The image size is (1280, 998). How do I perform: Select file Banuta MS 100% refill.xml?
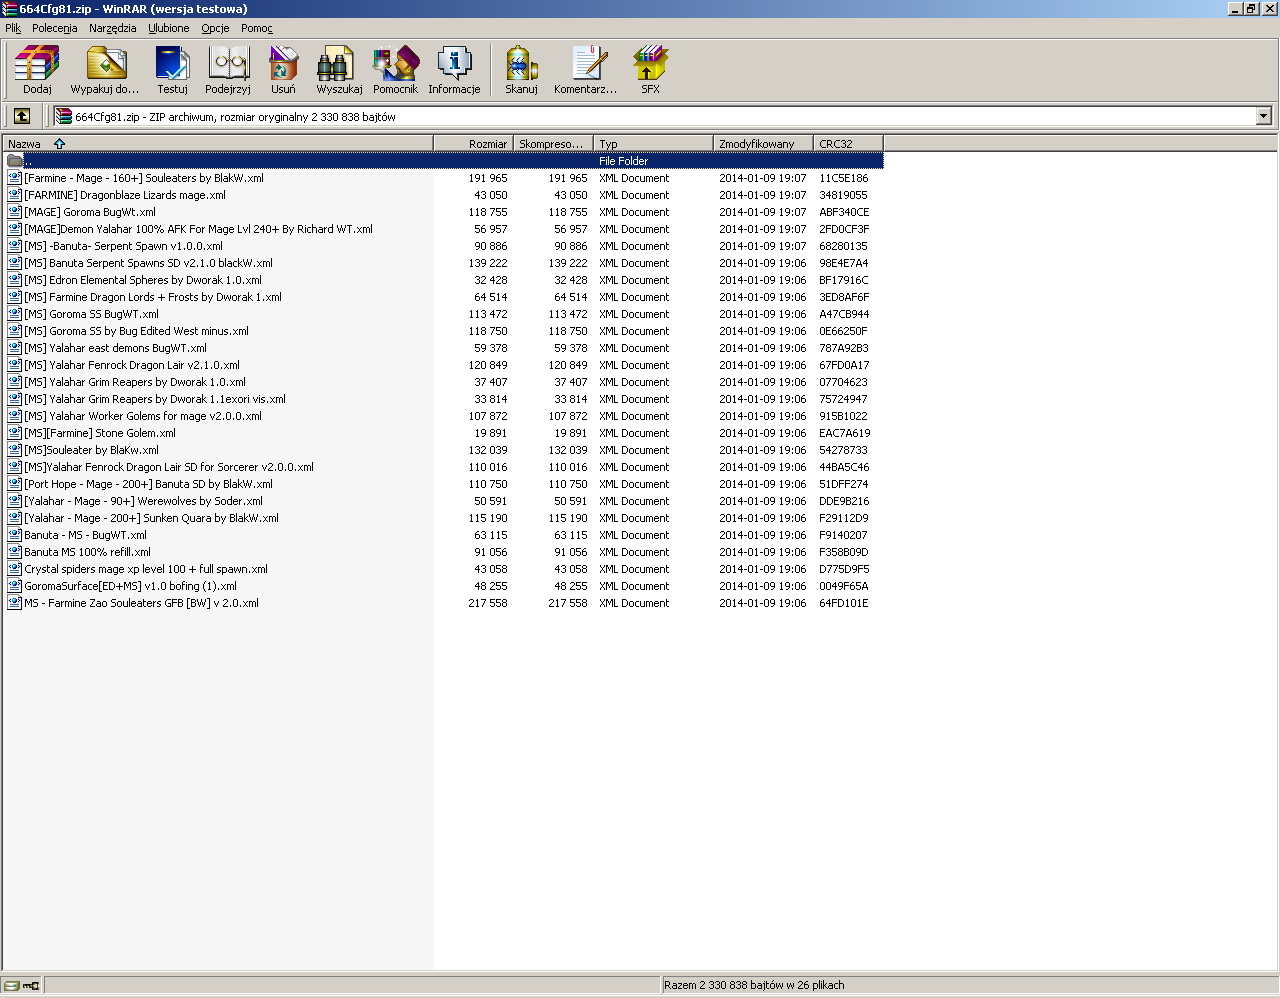tap(87, 552)
